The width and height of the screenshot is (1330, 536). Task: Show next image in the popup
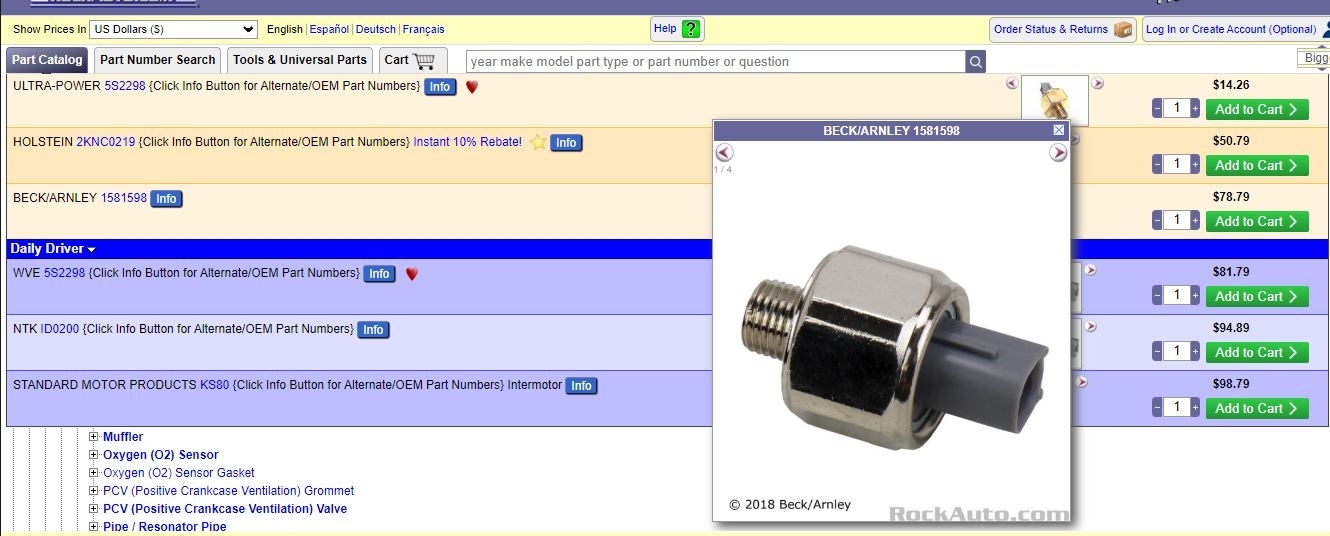pyautogui.click(x=1058, y=153)
